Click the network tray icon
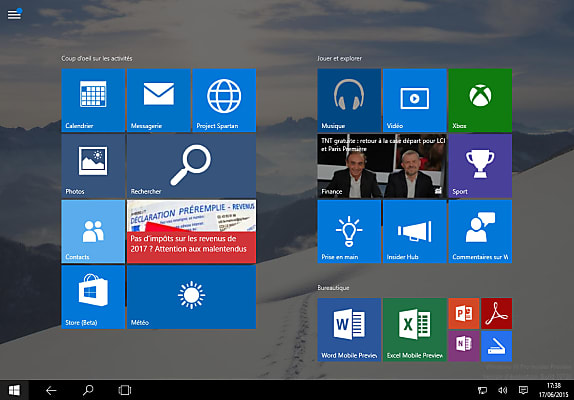 click(482, 390)
